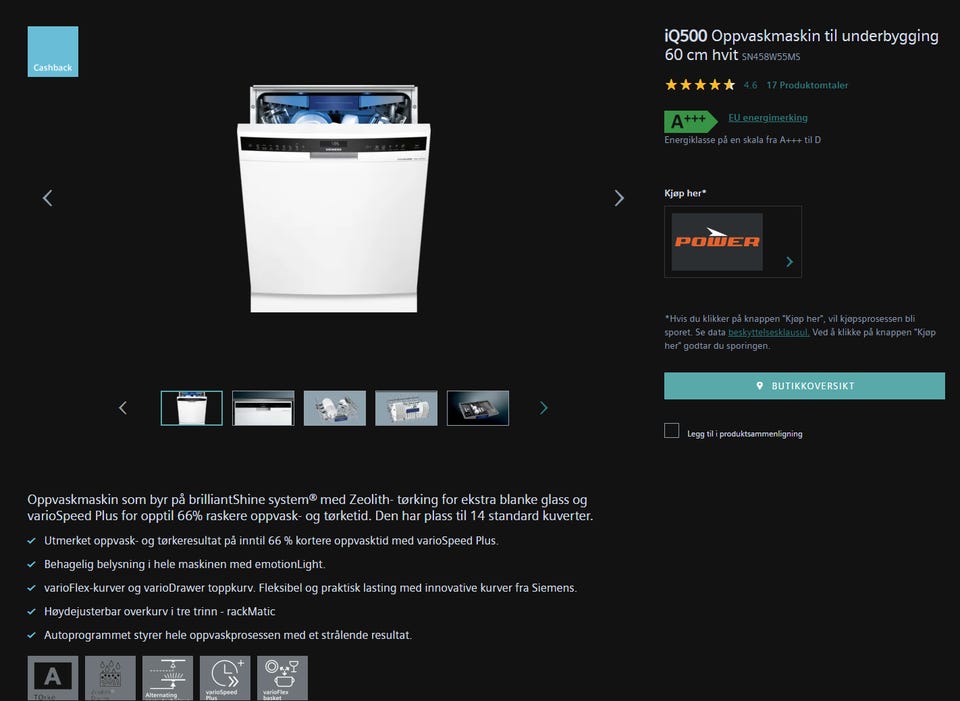Click the first feature icon with letter A
The height and width of the screenshot is (701, 960).
[x=53, y=678]
